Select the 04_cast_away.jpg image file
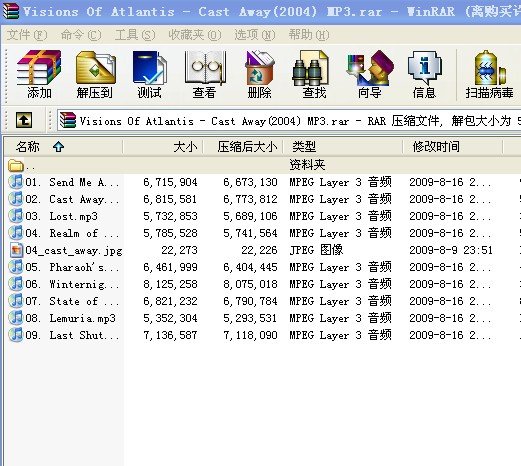521x466 pixels. coord(73,250)
